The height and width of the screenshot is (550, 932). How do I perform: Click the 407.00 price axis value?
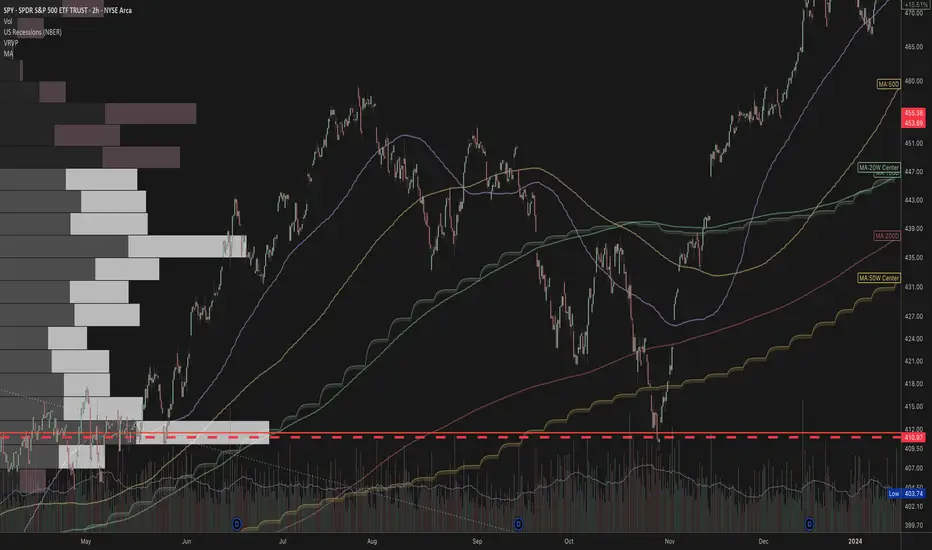914,468
